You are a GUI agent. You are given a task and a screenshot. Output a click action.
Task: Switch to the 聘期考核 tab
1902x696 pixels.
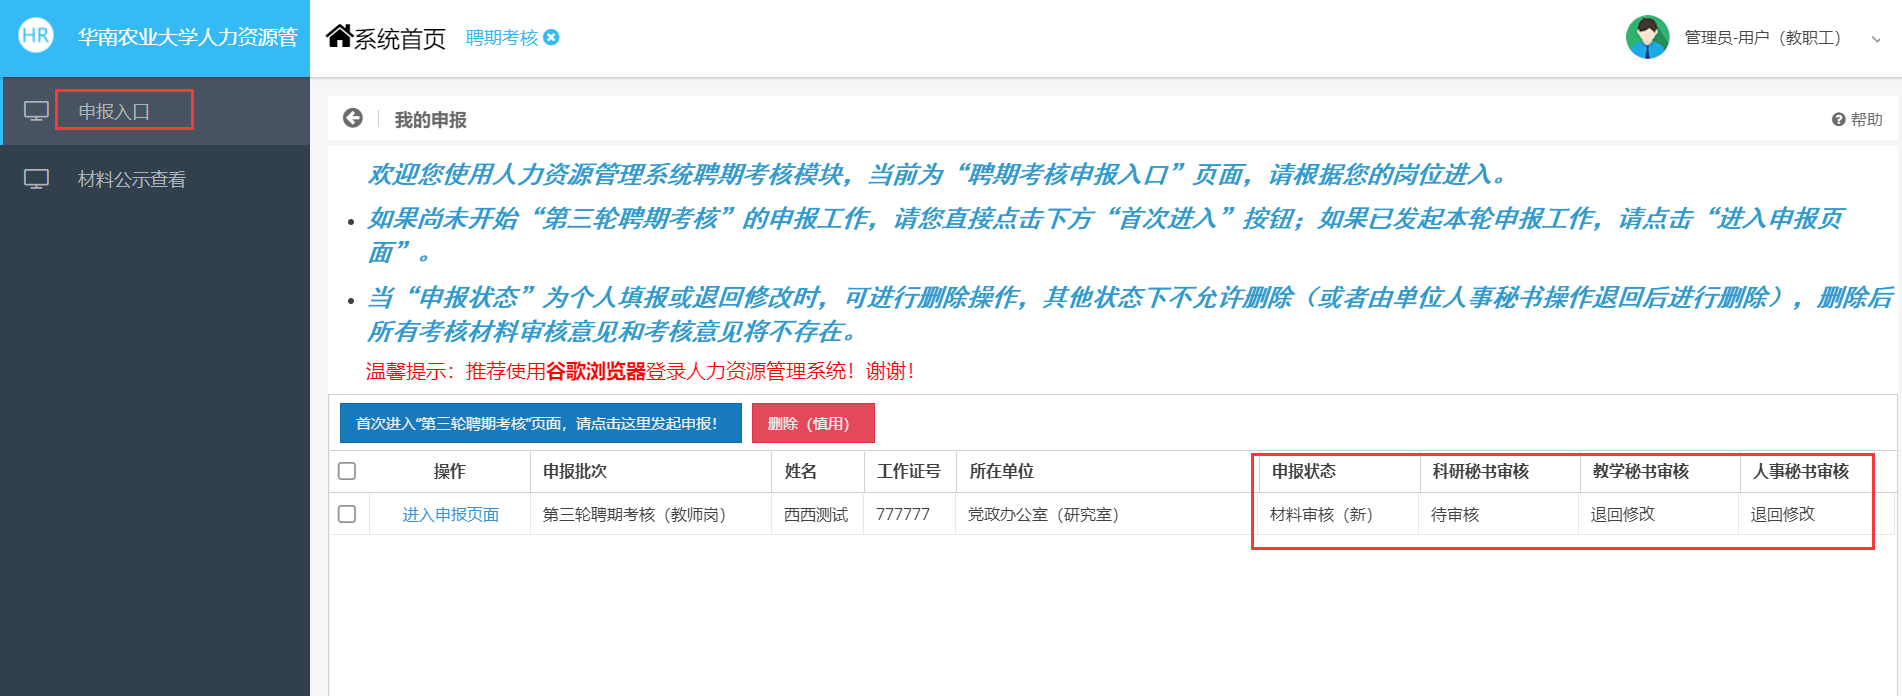click(x=502, y=38)
